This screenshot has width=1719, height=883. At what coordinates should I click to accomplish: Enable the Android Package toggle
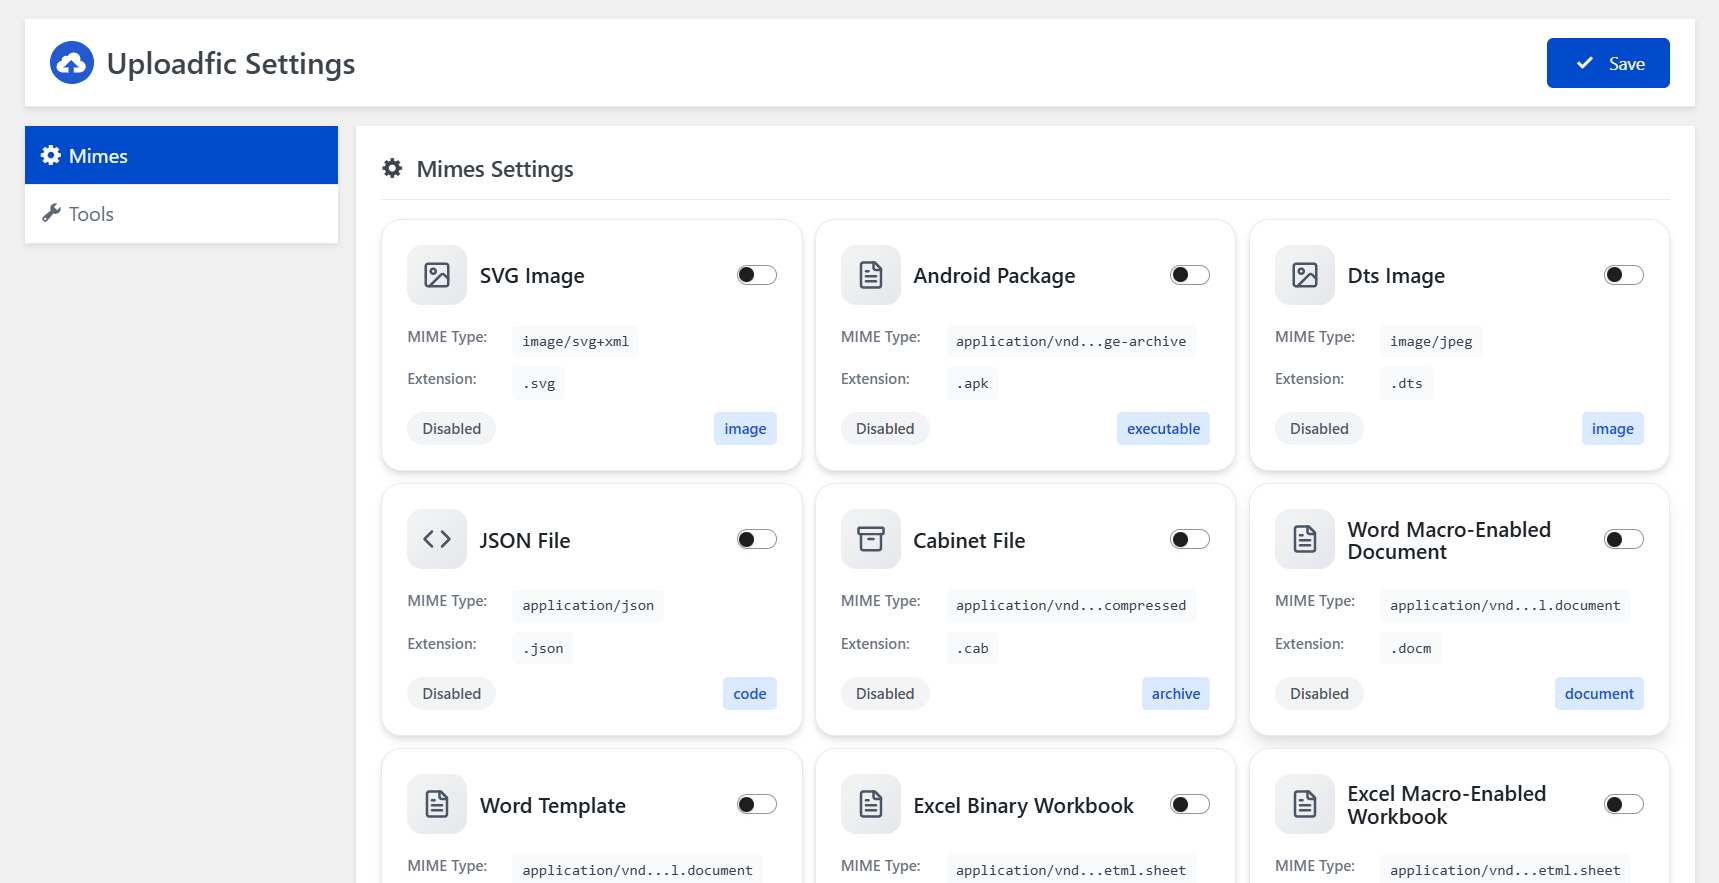(1190, 275)
